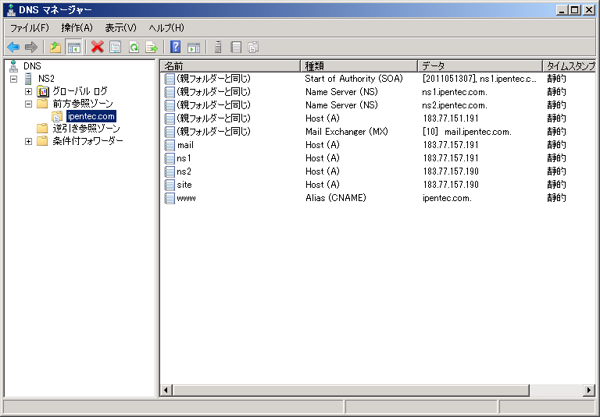
Task: Toggle the show/hide console tree icon
Action: pyautogui.click(x=74, y=47)
